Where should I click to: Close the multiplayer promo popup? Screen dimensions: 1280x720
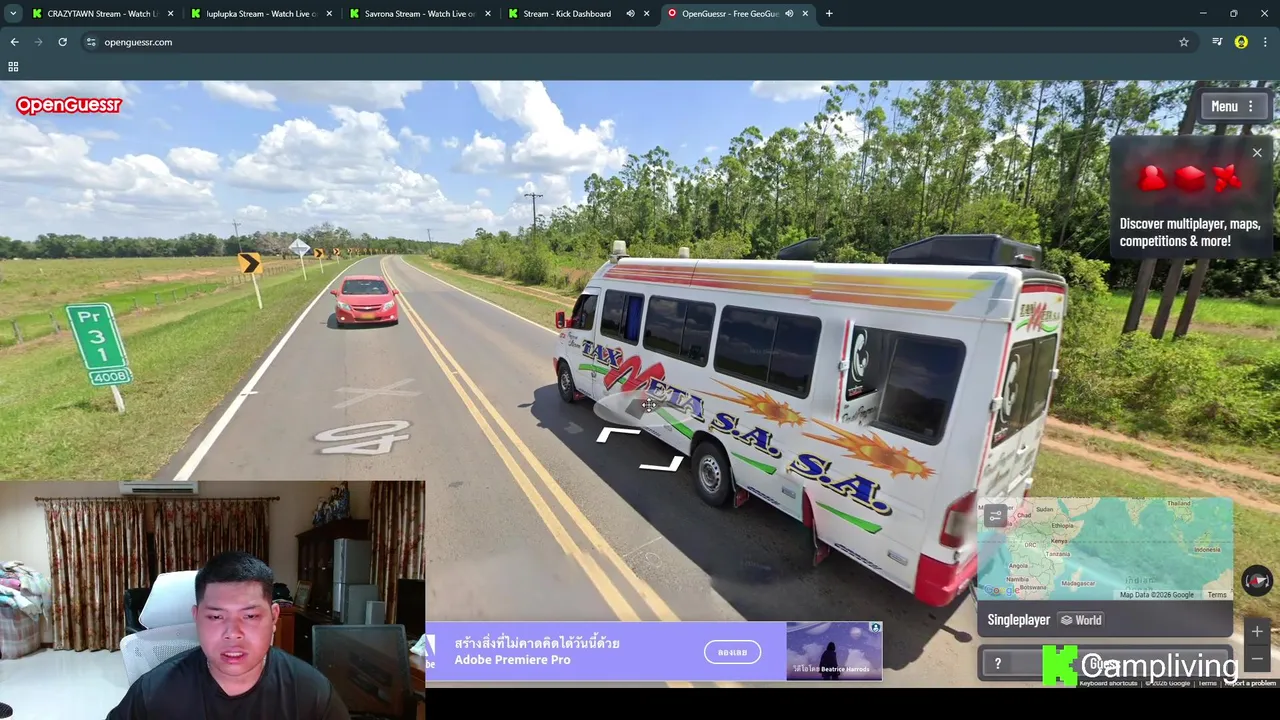pyautogui.click(x=1257, y=153)
